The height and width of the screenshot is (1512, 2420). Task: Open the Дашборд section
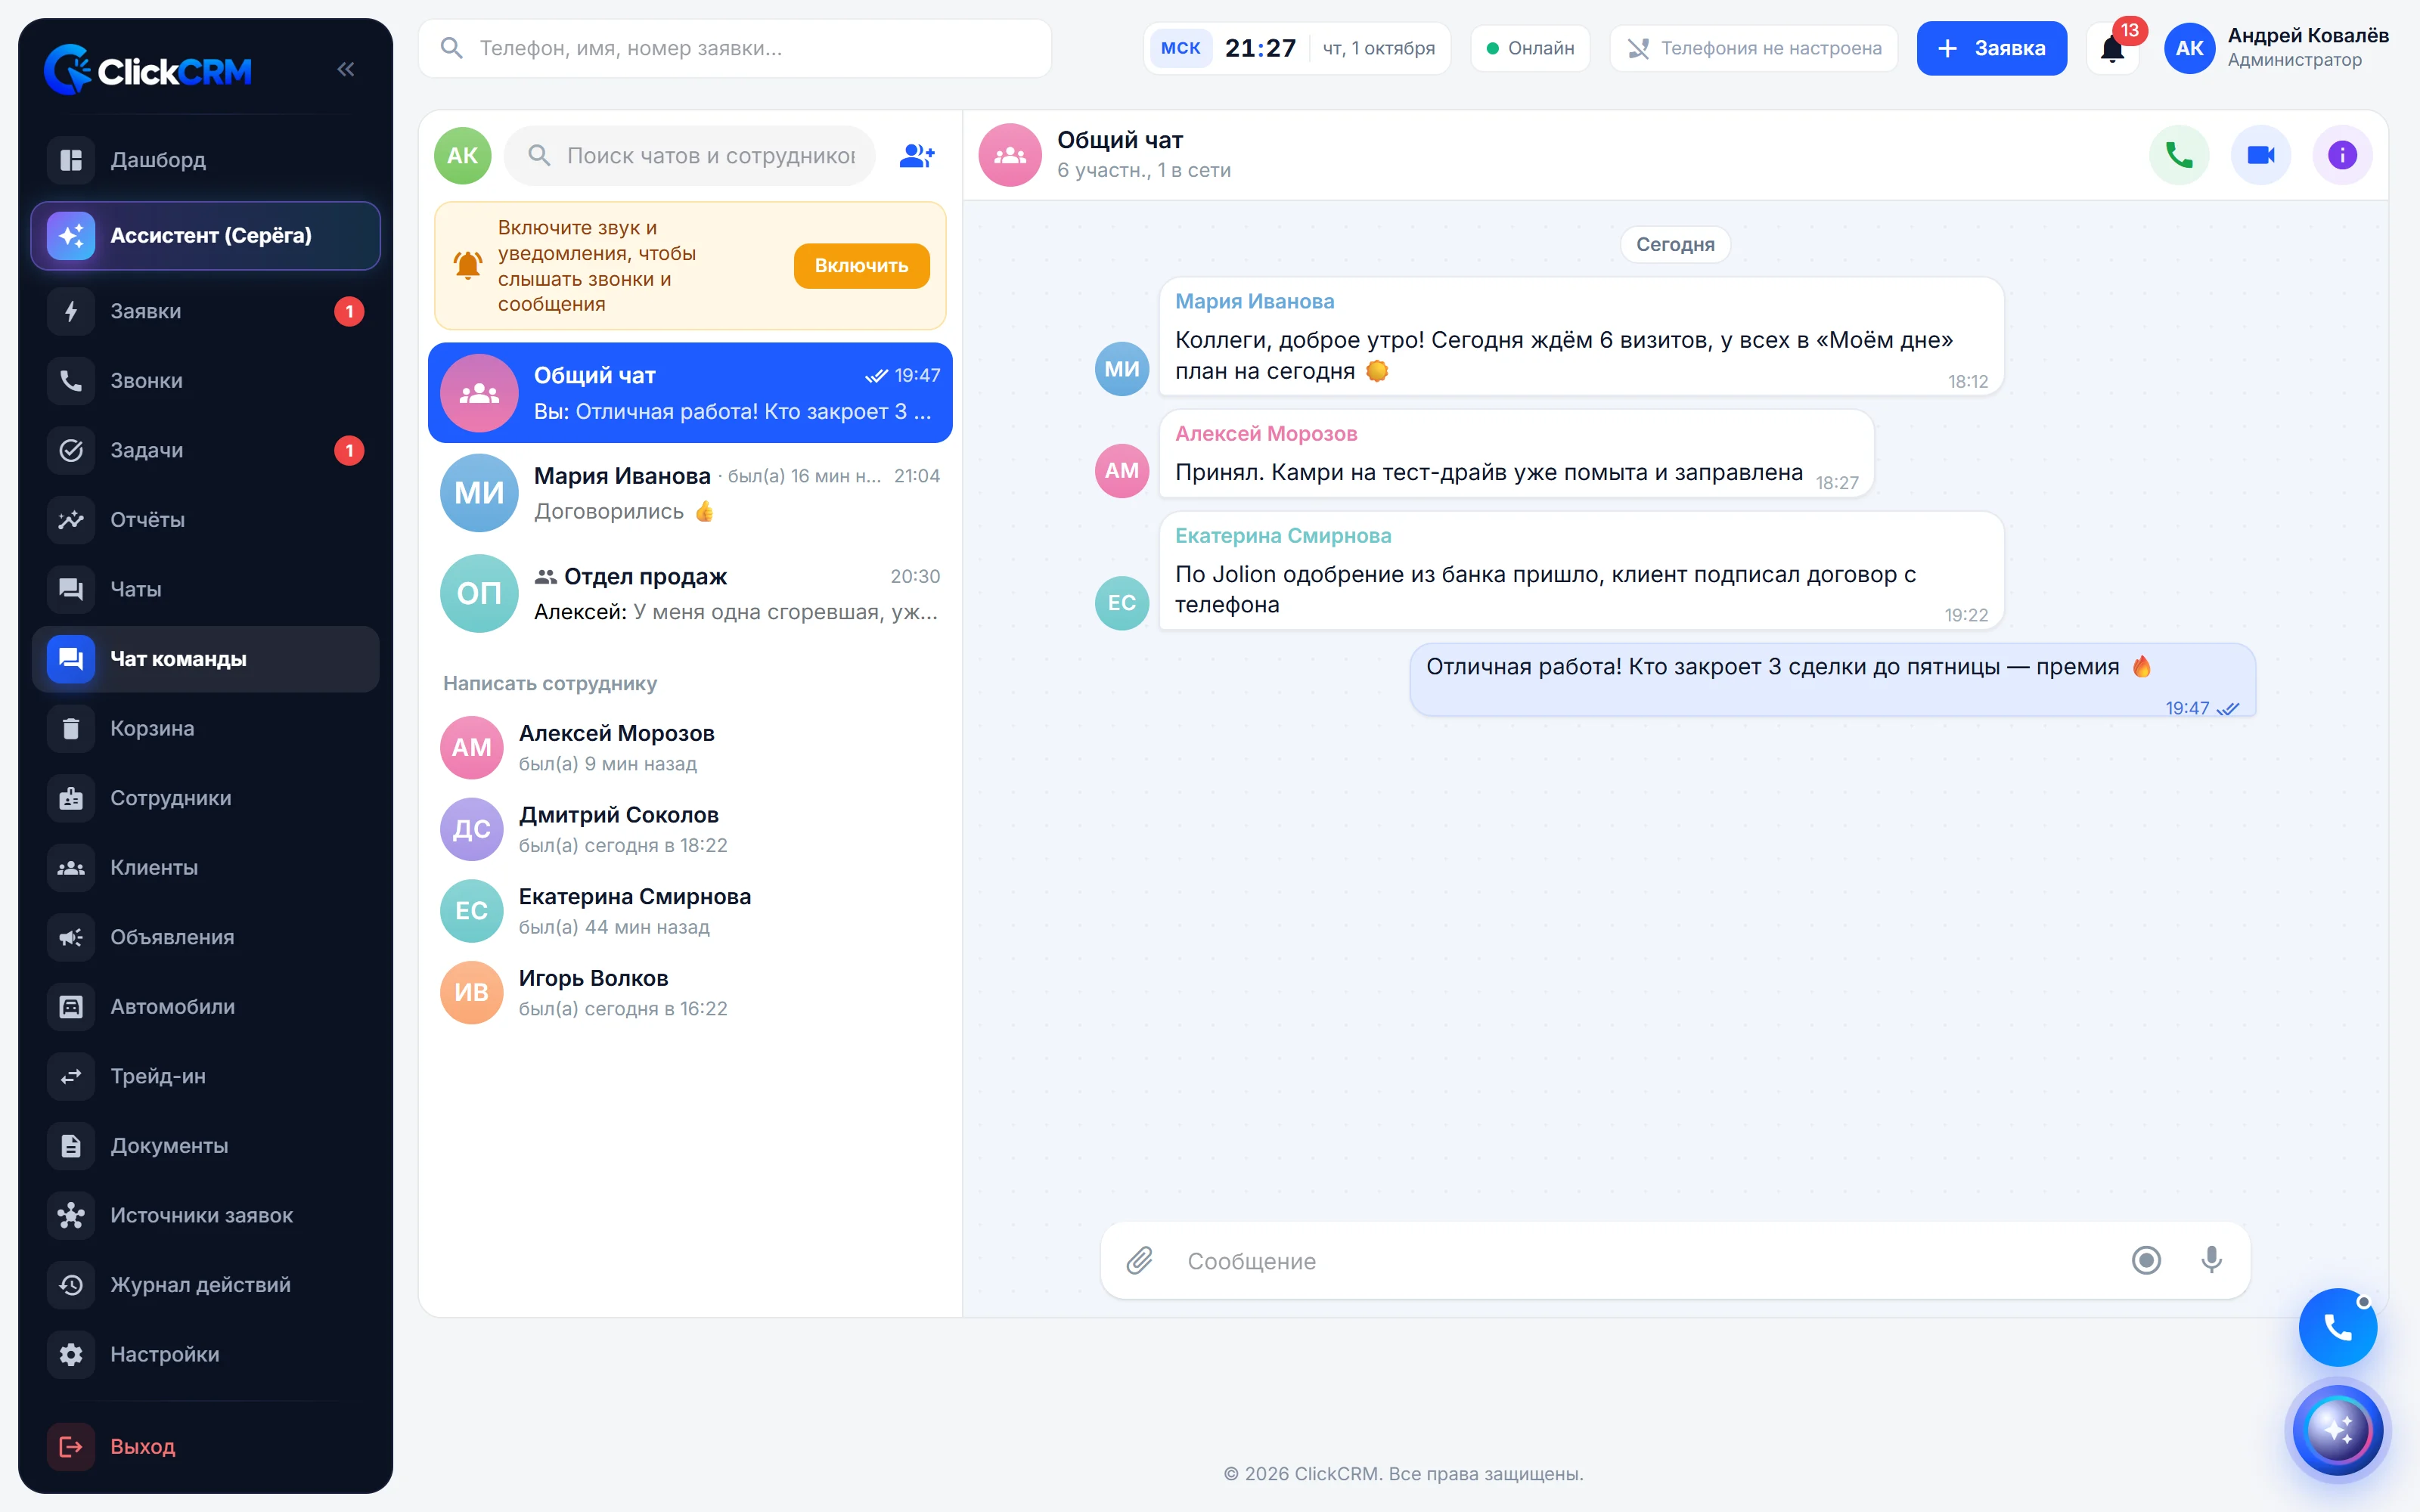205,160
